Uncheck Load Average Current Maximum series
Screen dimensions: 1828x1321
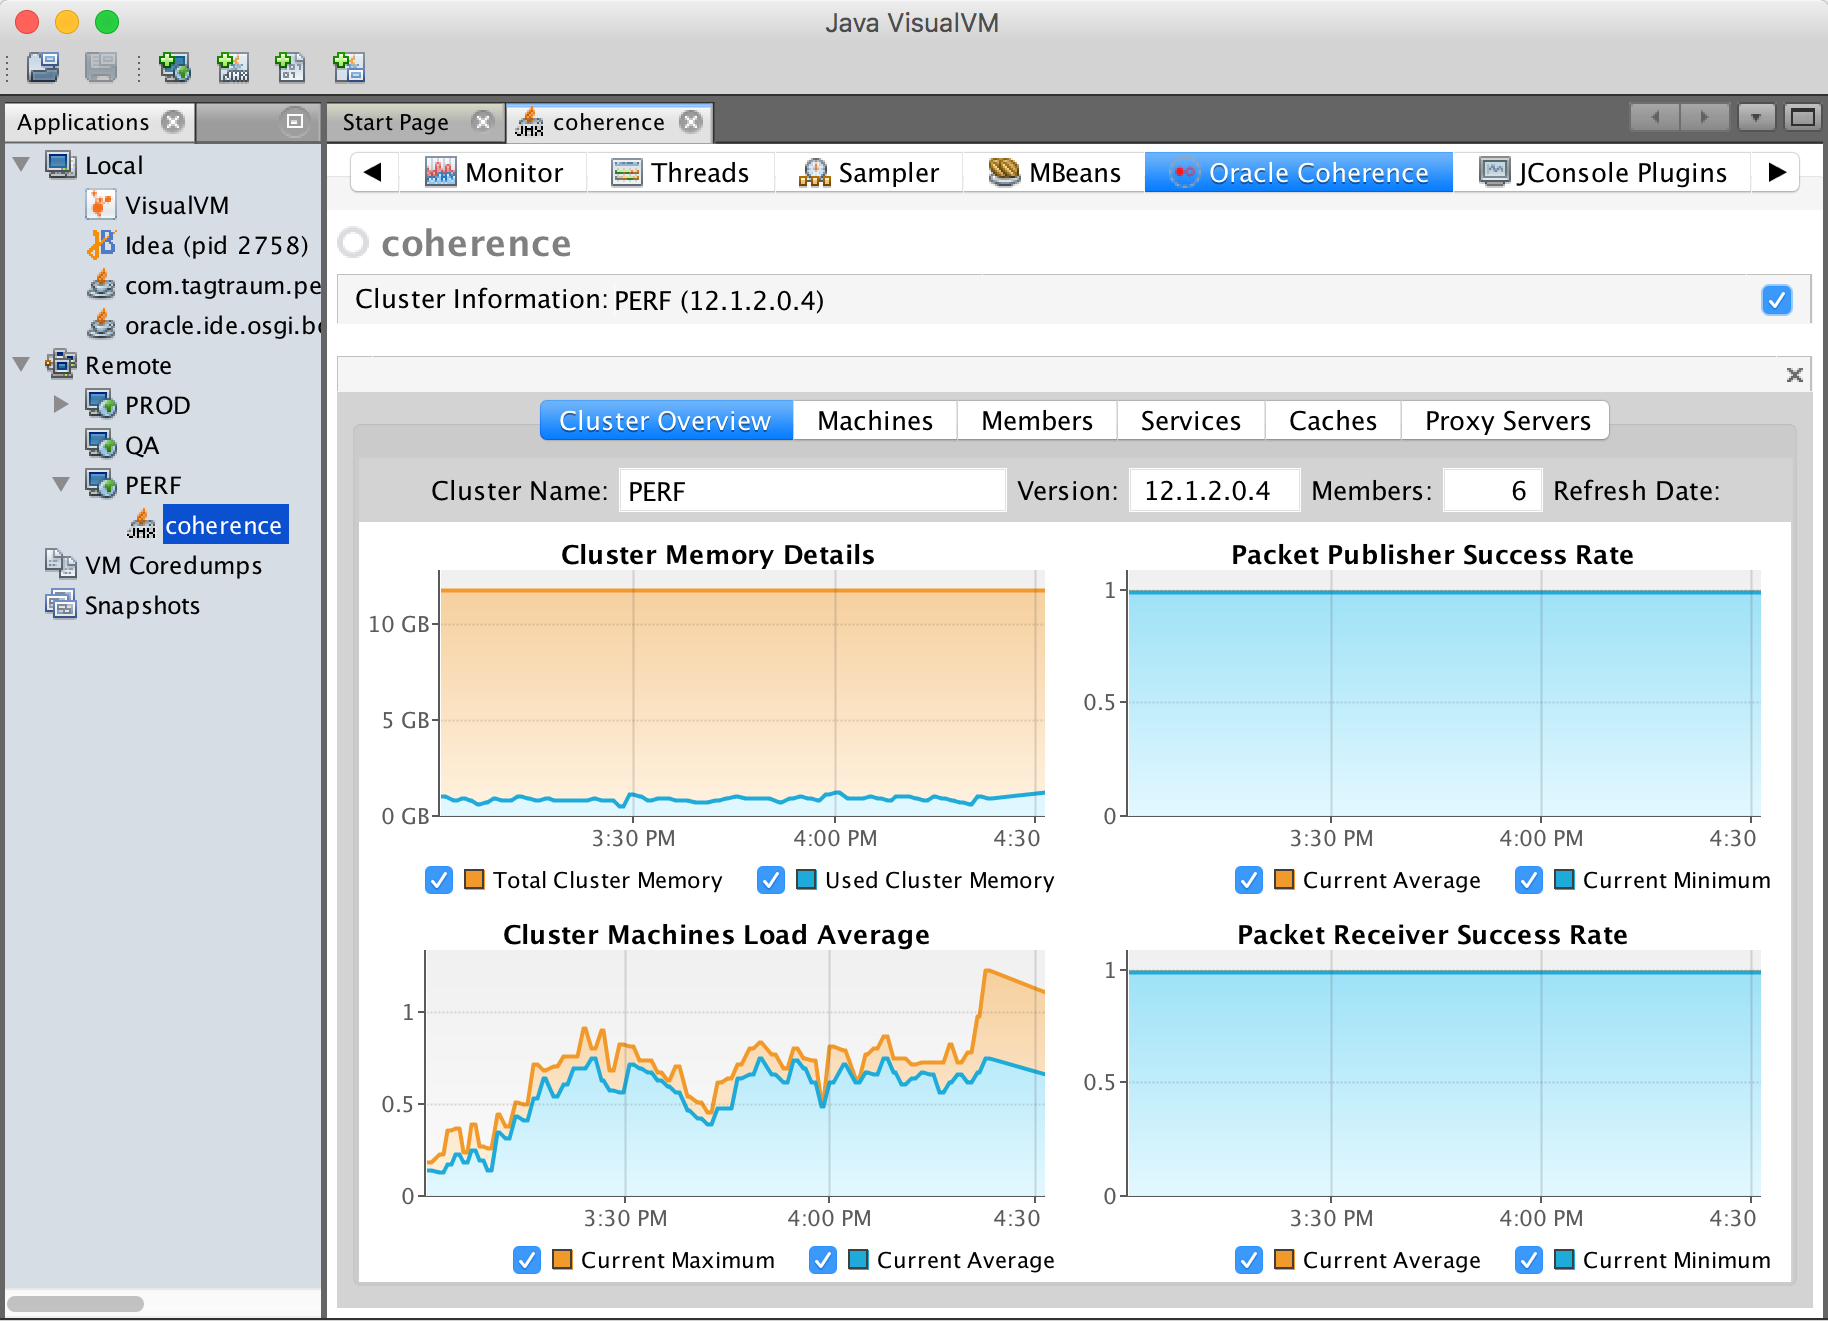click(527, 1260)
